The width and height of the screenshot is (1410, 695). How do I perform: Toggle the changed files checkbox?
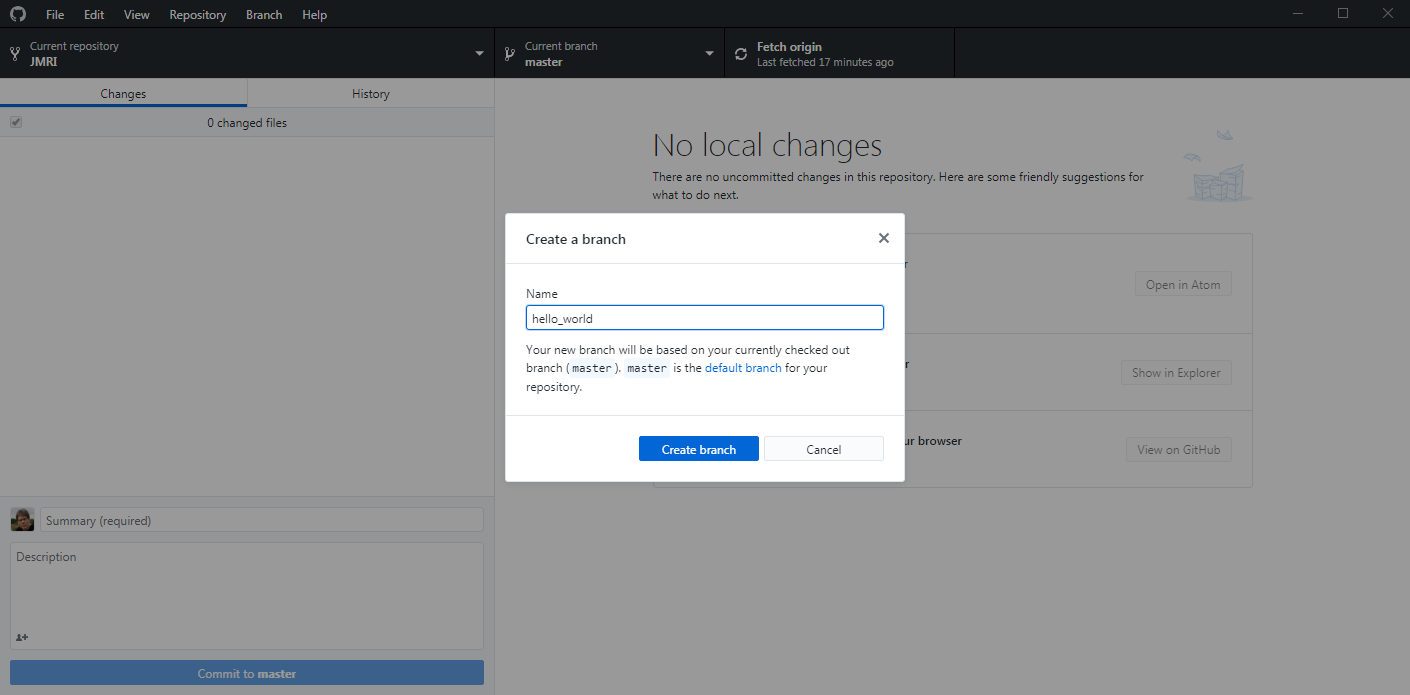tap(16, 122)
